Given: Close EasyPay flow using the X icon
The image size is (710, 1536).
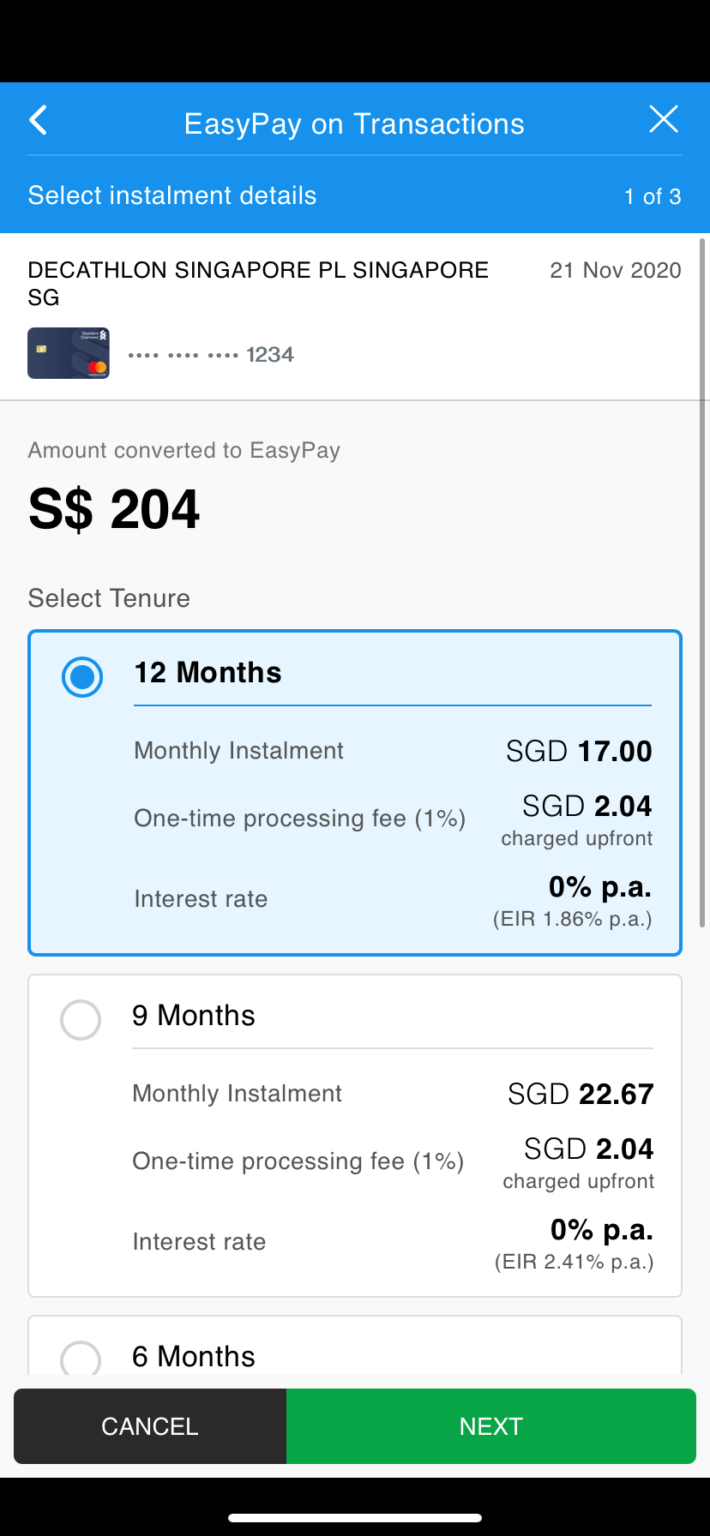Looking at the screenshot, I should tap(663, 119).
